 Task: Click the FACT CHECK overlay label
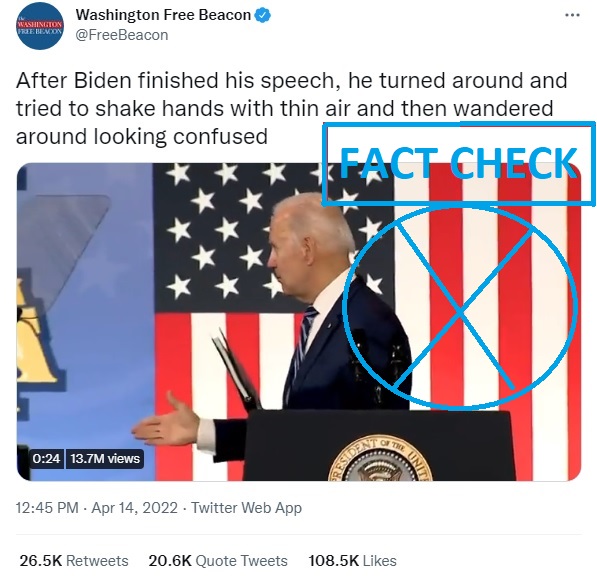pos(458,164)
